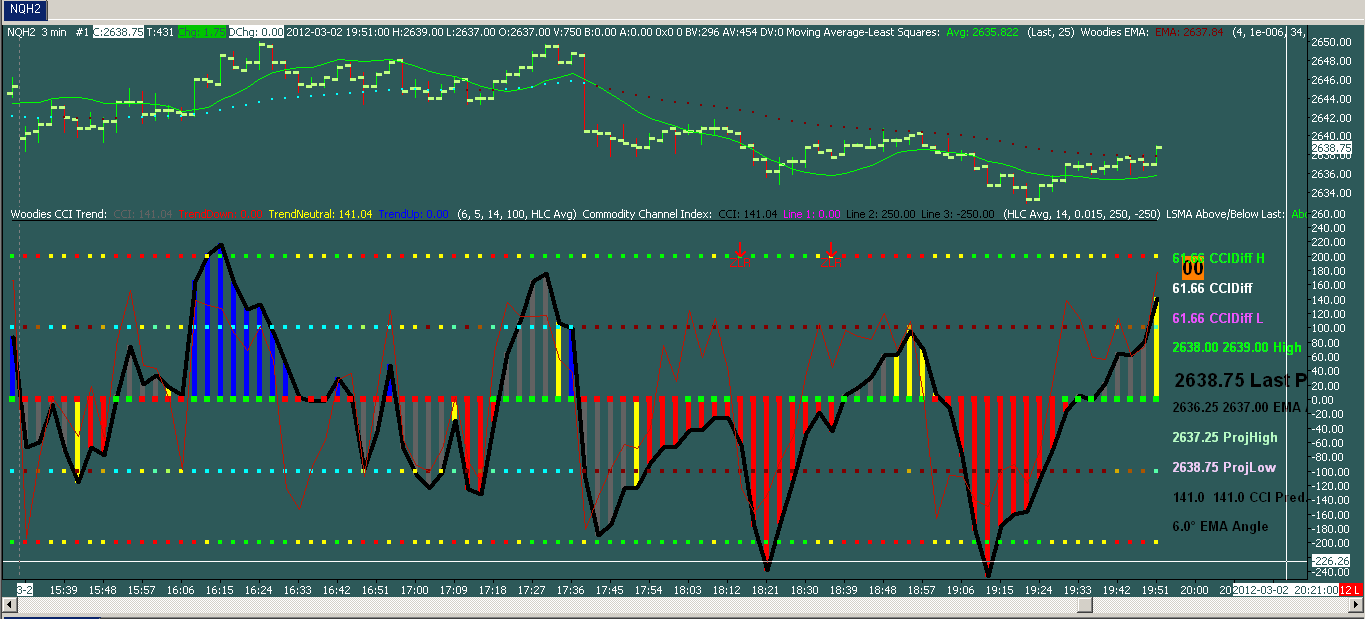This screenshot has height=619, width=1366.
Task: Click the scrollbar left arrow button
Action: pos(8,605)
